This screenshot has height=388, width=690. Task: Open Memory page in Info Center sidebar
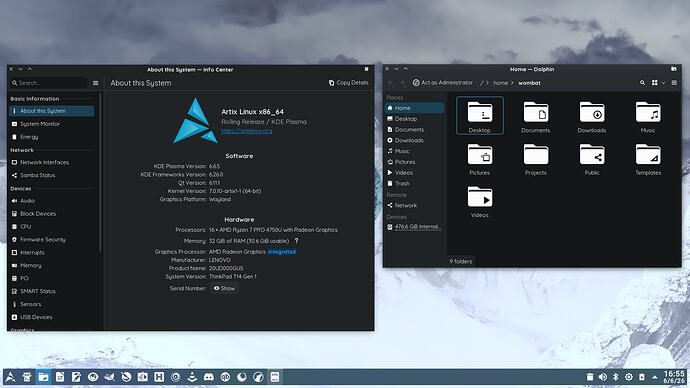51,265
